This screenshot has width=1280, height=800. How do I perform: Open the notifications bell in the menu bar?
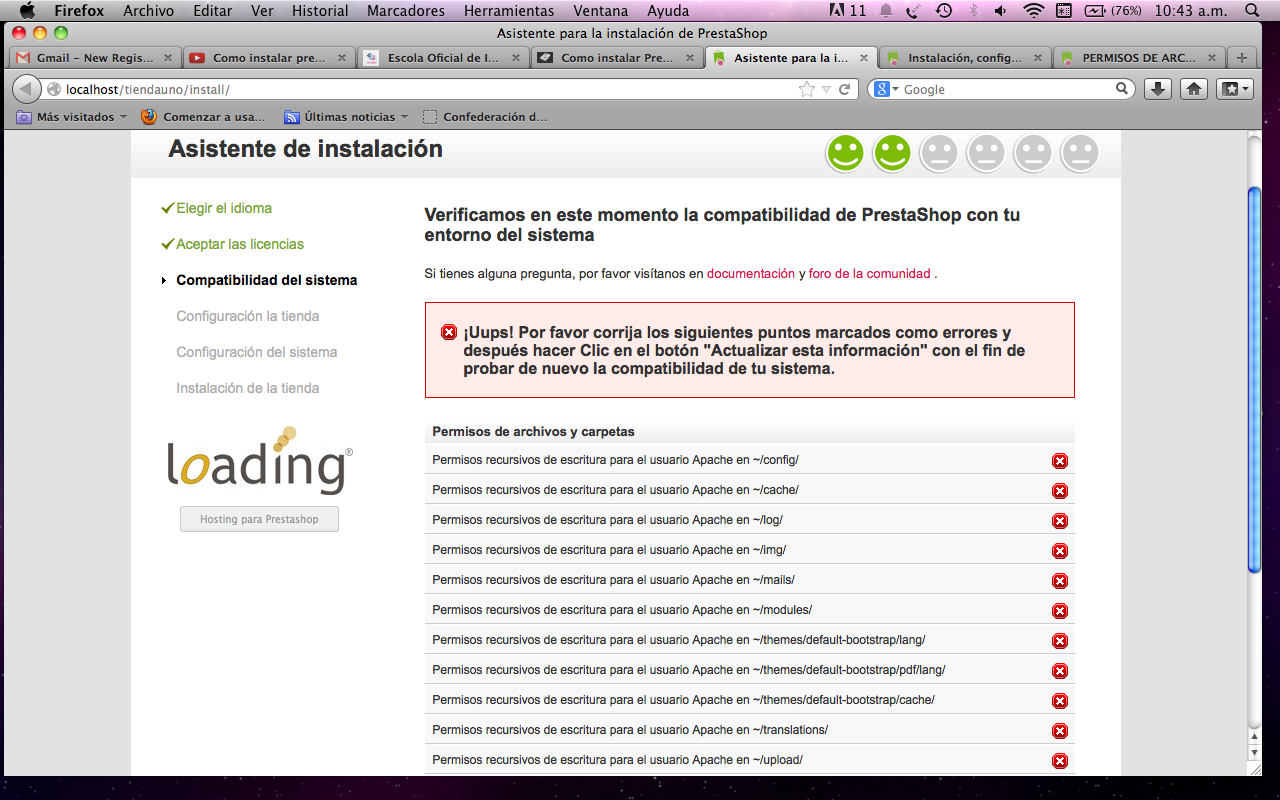click(x=886, y=11)
